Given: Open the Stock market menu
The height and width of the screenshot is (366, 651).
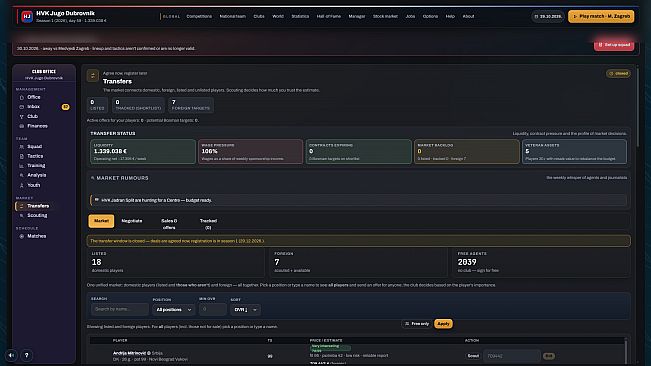Looking at the screenshot, I should [x=385, y=17].
